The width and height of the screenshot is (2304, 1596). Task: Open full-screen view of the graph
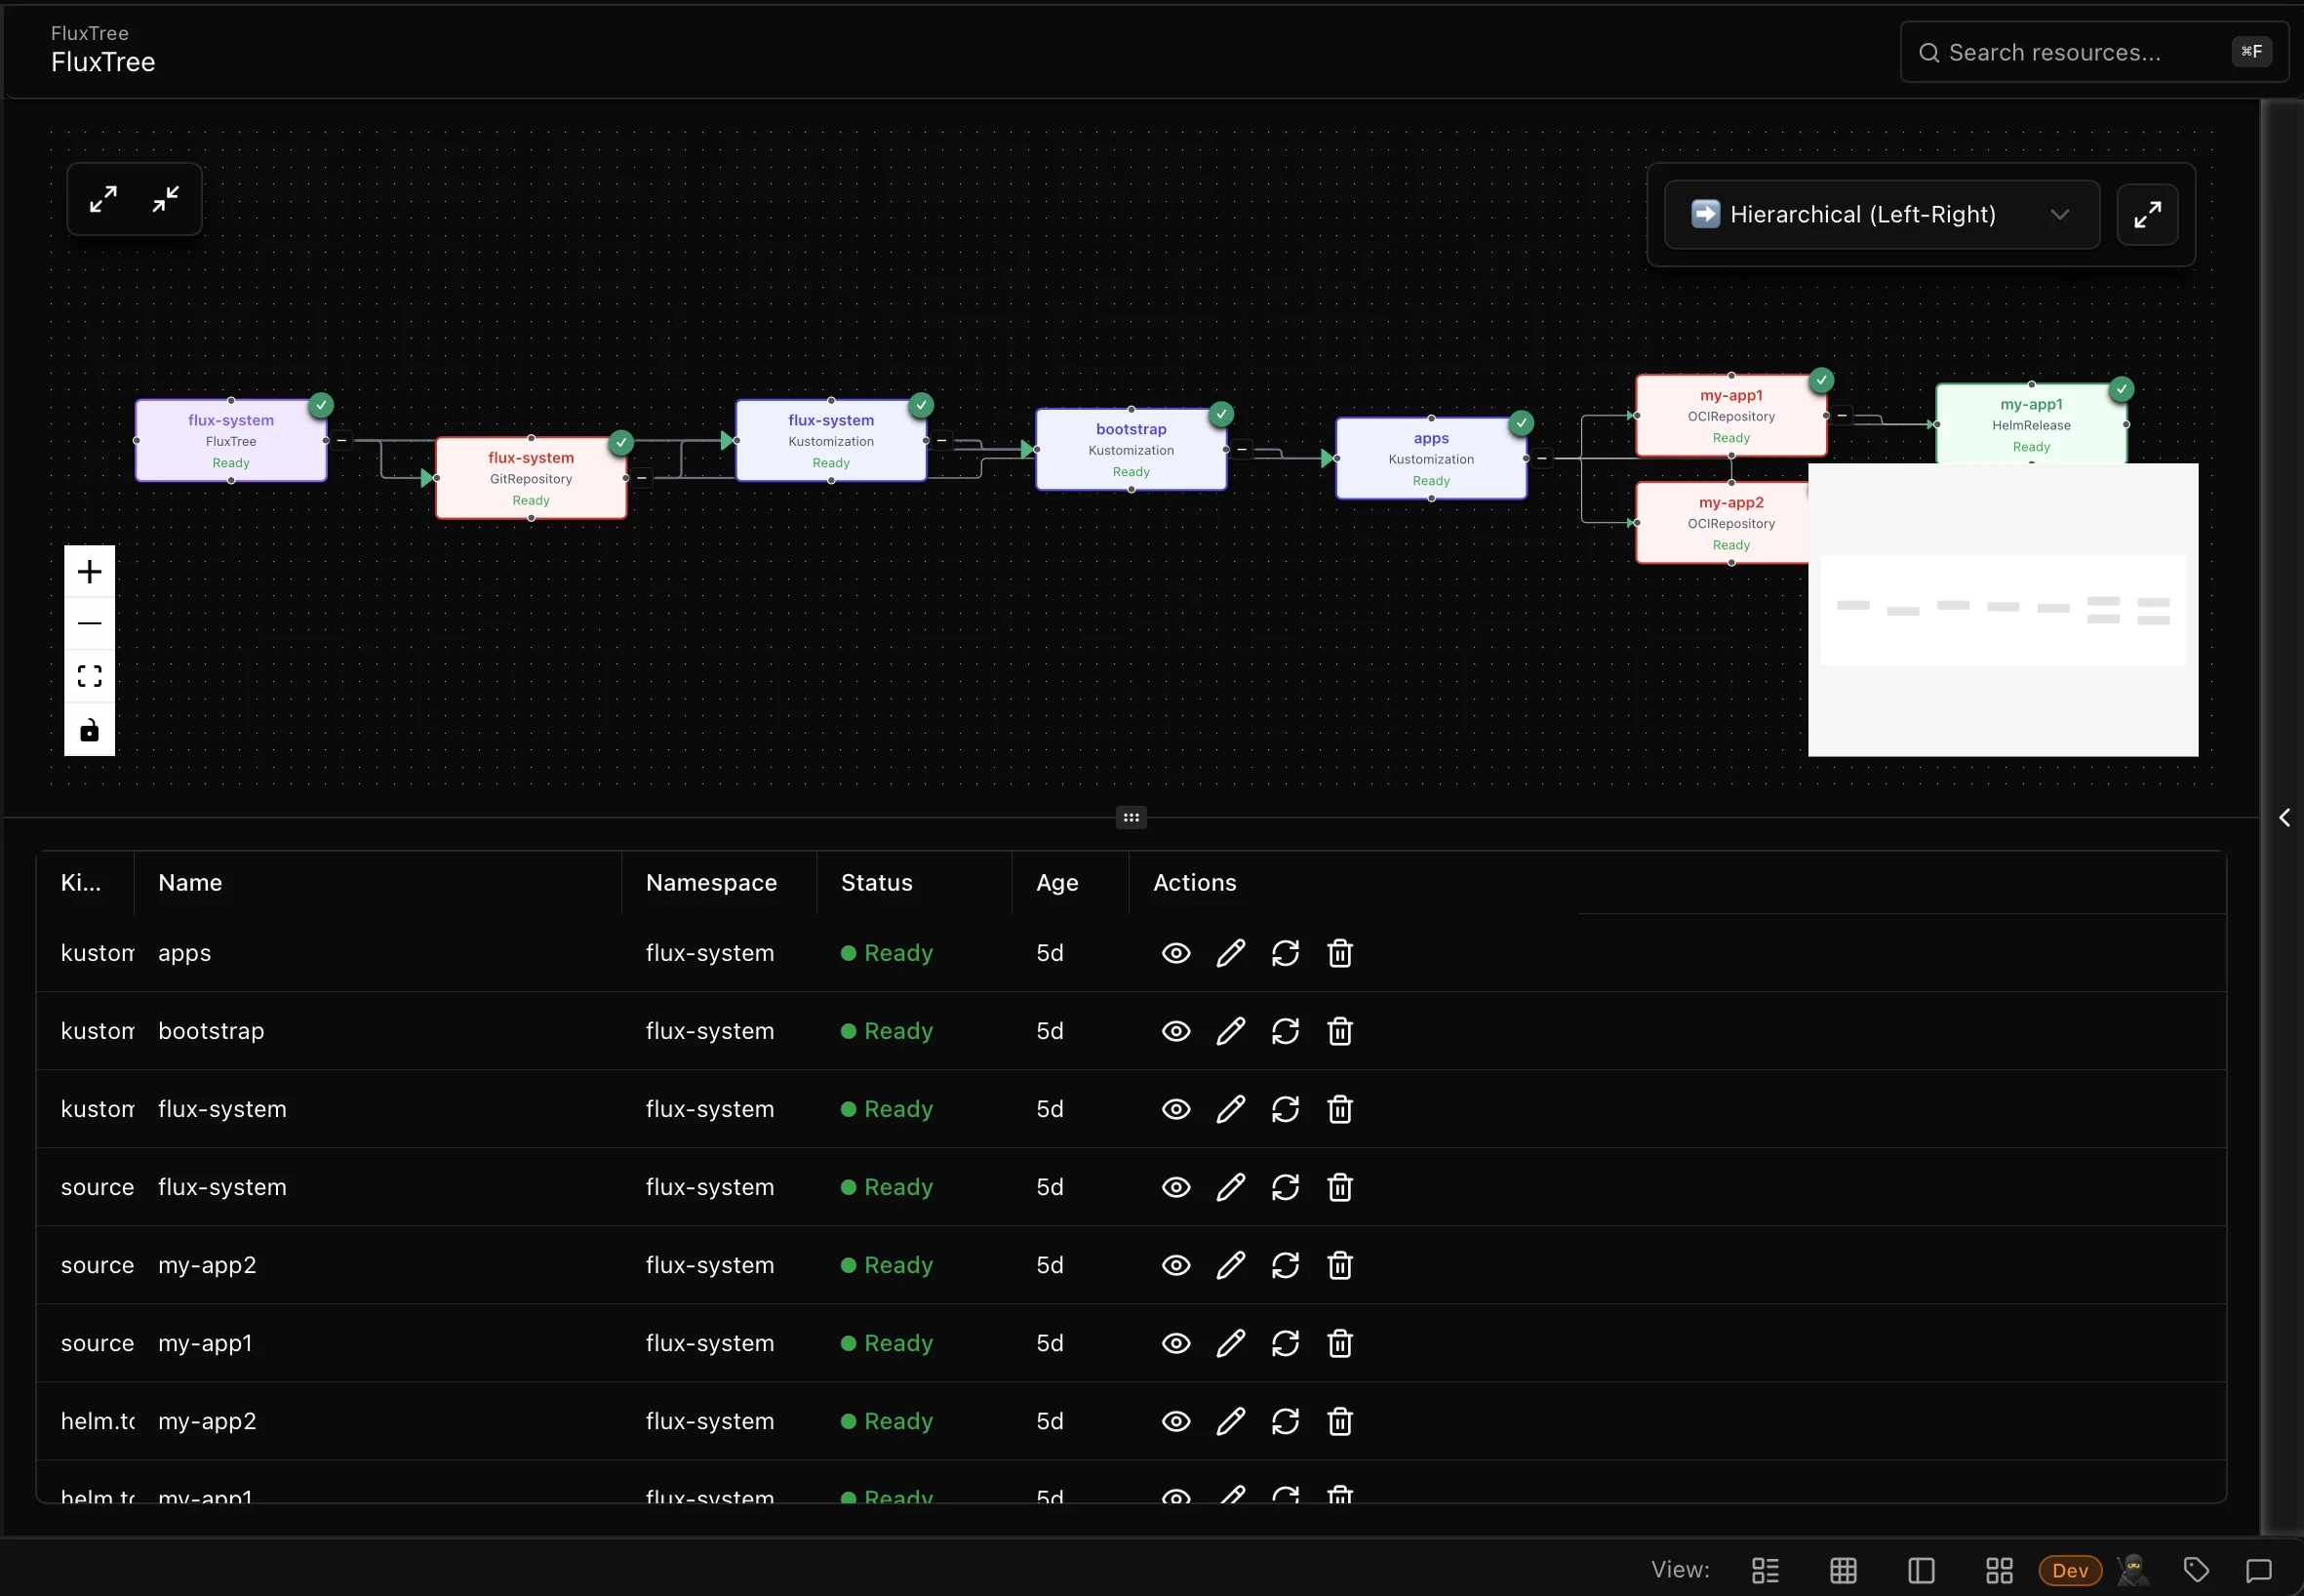coord(2148,214)
